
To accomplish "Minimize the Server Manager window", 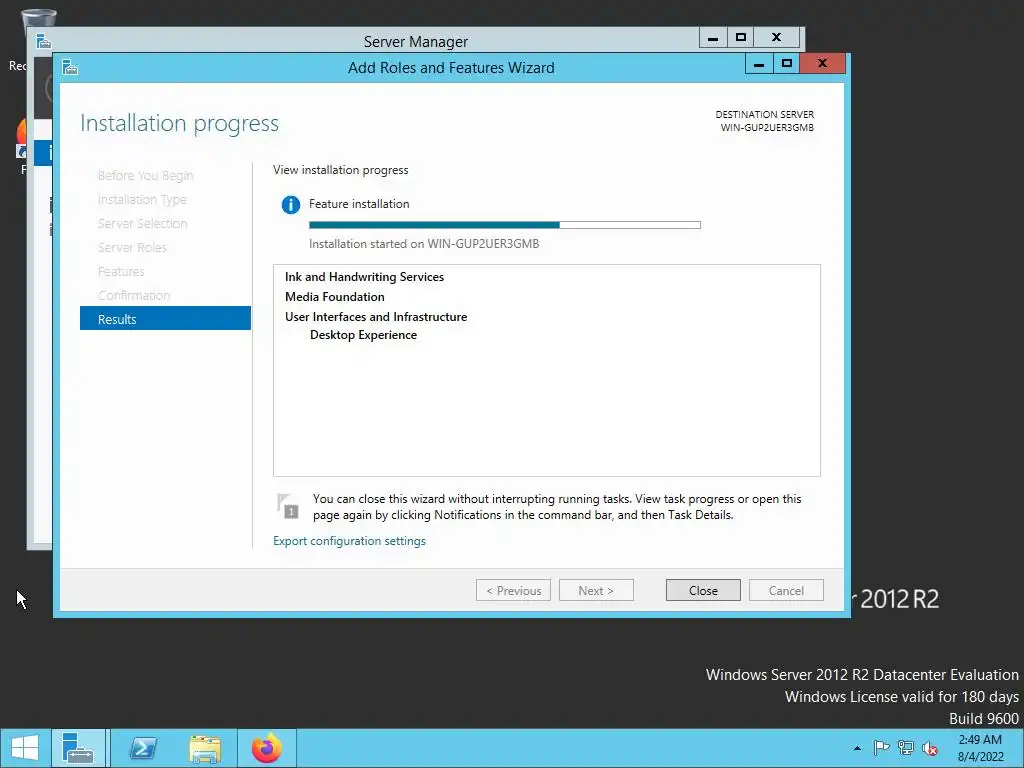I will (x=713, y=37).
